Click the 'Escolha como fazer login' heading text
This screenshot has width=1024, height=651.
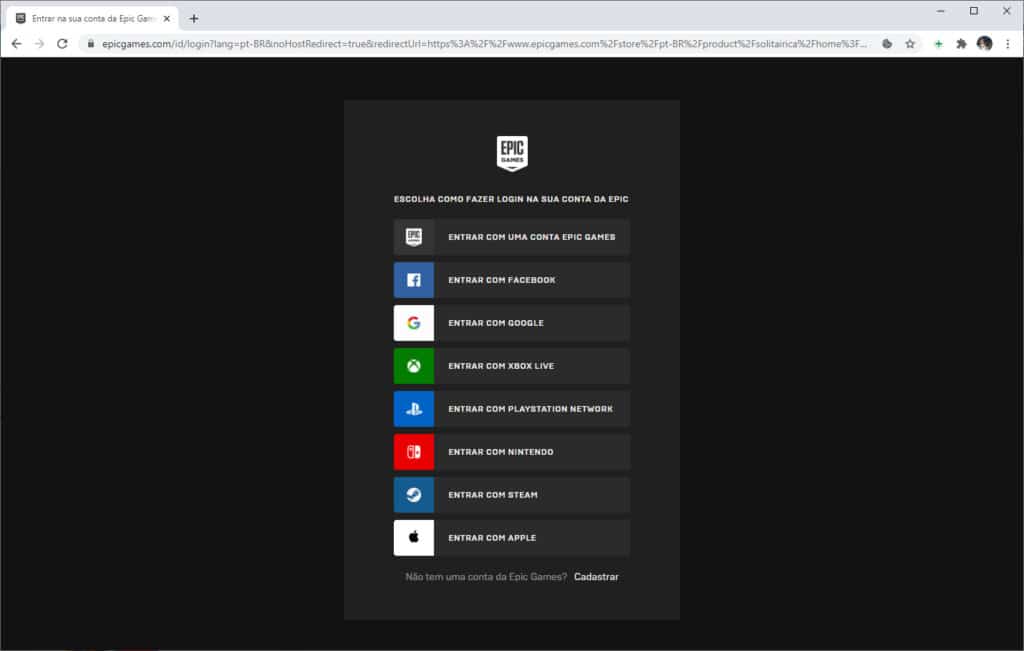coord(511,199)
